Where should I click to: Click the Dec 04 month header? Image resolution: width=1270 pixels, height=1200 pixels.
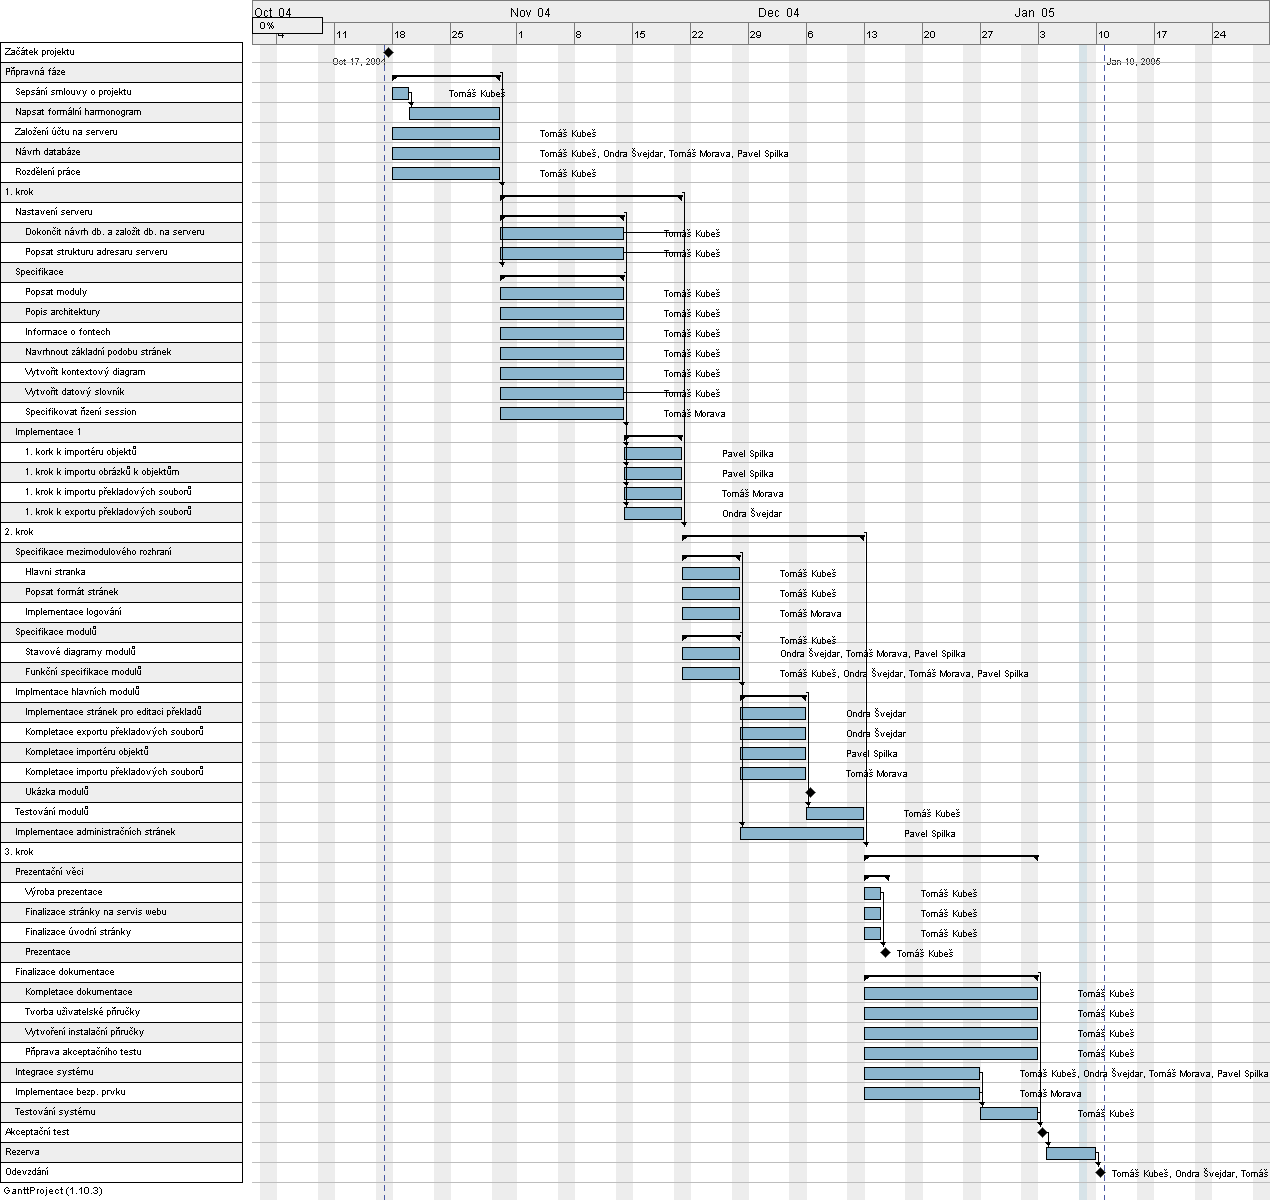coord(778,13)
